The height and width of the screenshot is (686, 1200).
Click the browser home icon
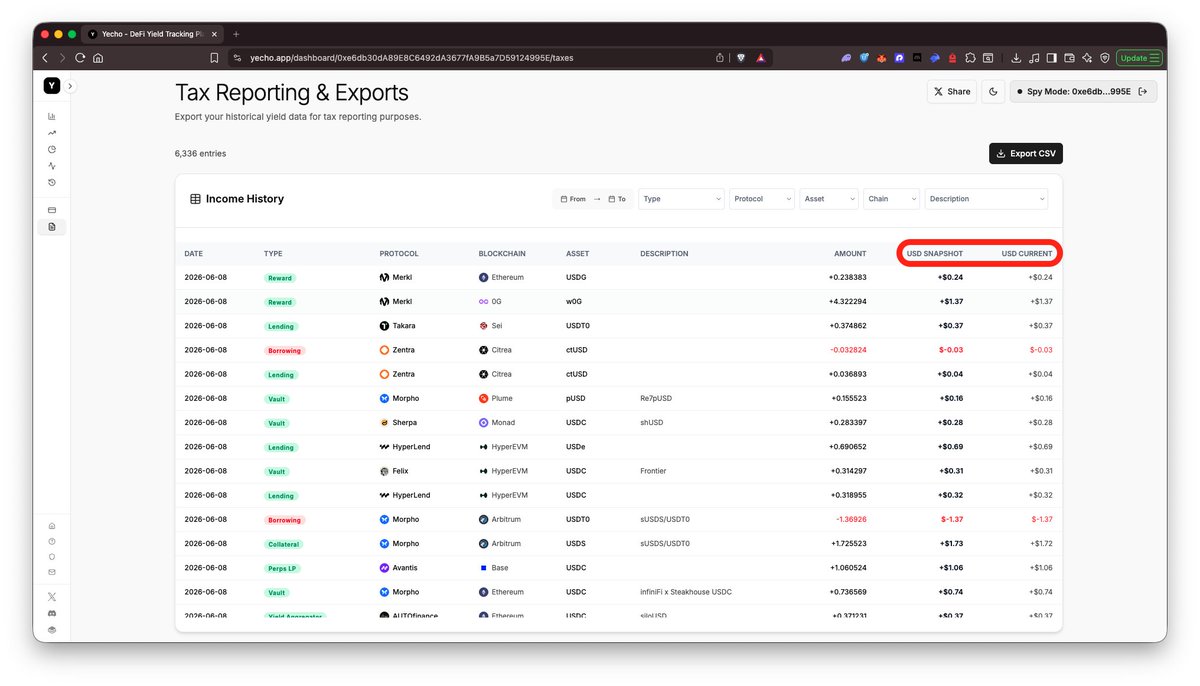pyautogui.click(x=98, y=58)
